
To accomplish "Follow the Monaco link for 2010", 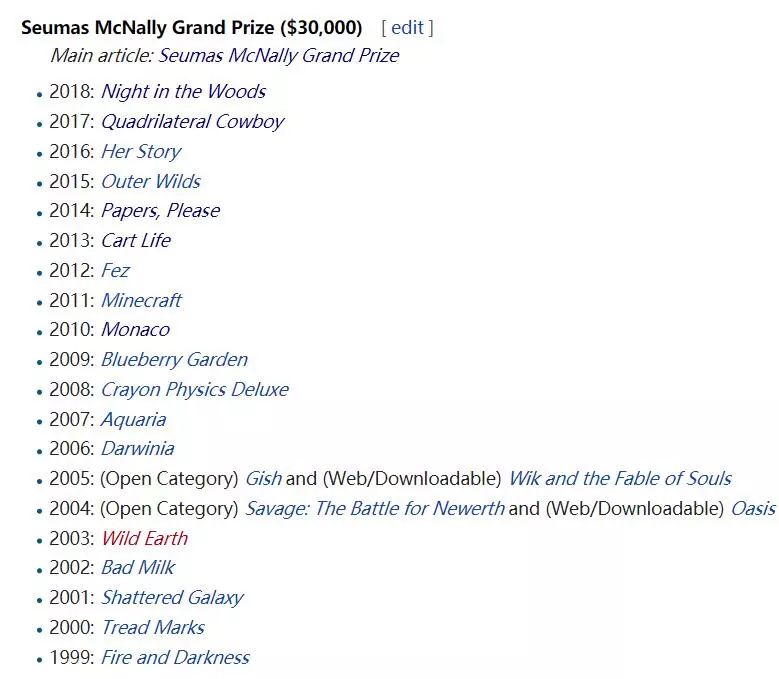I will [x=136, y=330].
